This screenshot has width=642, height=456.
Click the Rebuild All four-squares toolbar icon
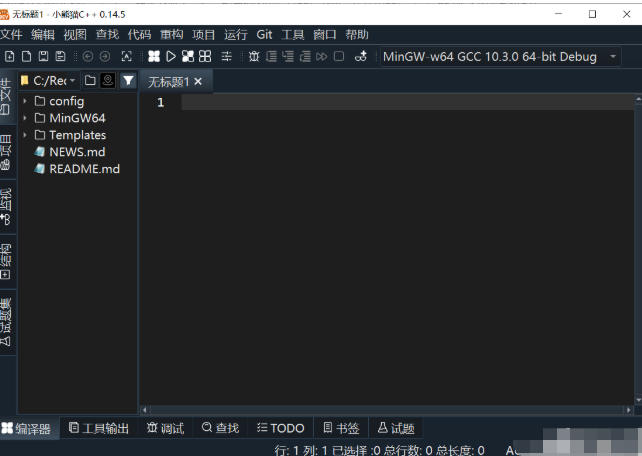[205, 57]
